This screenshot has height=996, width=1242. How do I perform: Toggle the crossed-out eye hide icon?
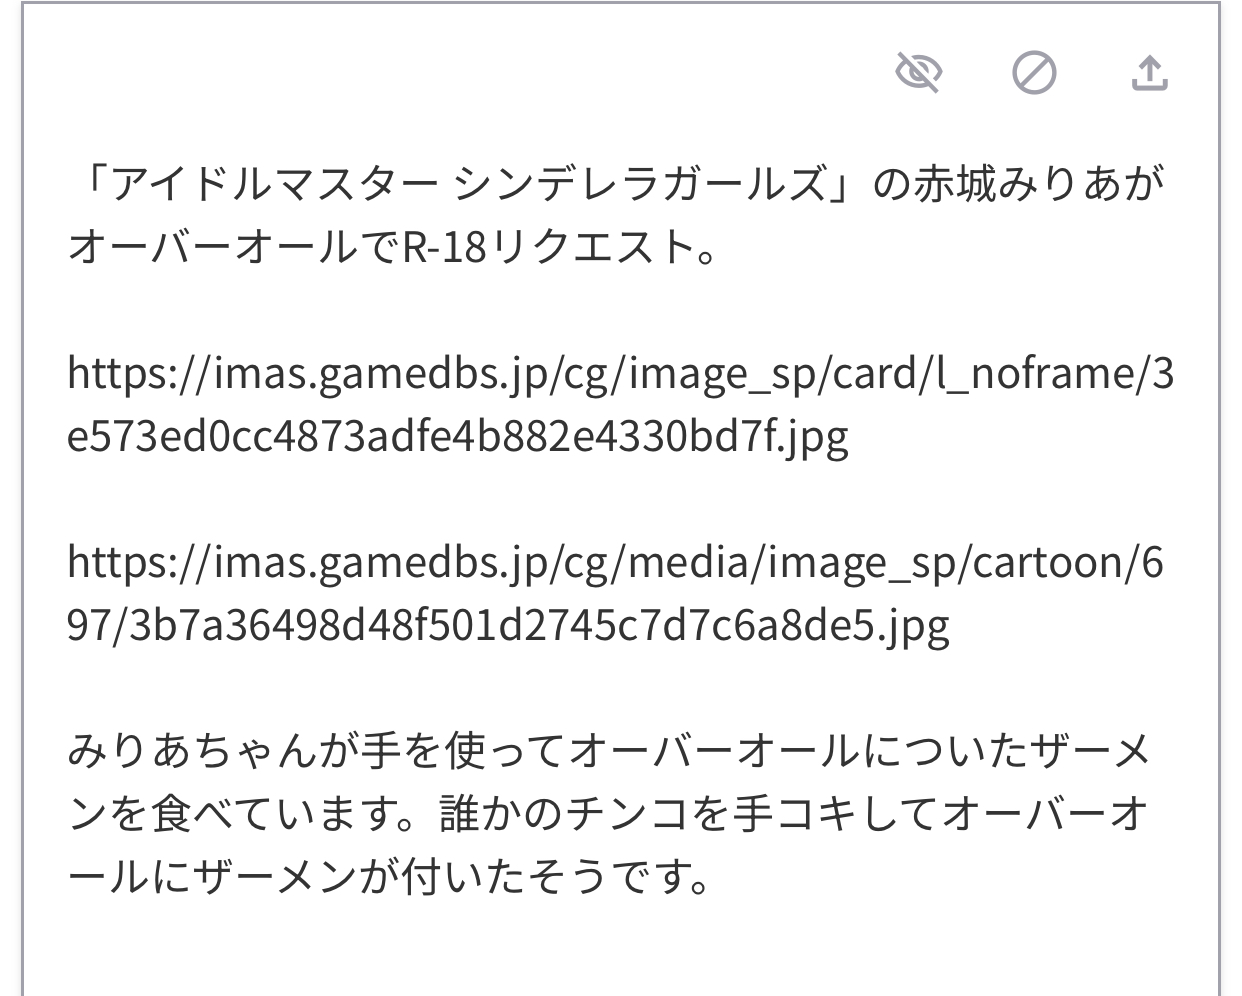tap(918, 73)
